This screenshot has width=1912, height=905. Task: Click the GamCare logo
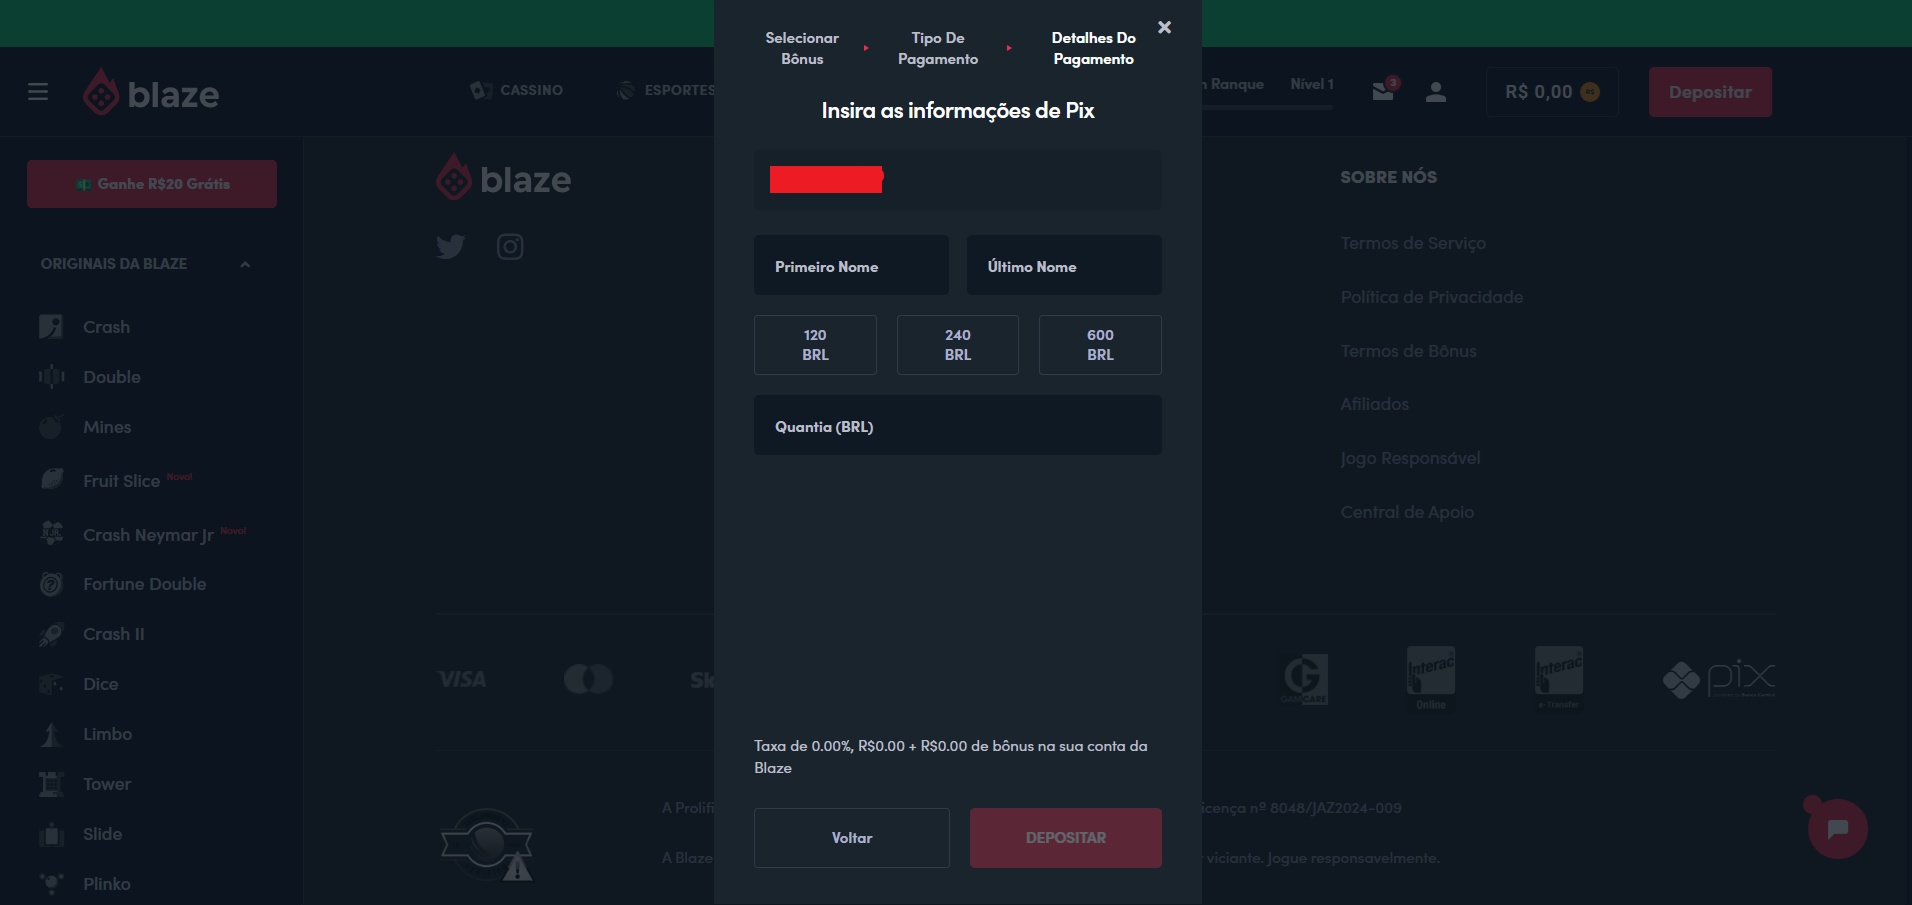tap(1304, 679)
